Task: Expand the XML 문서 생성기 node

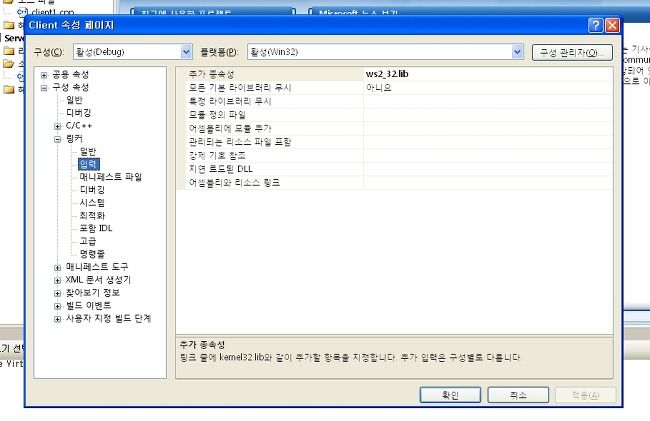Action: tap(58, 281)
